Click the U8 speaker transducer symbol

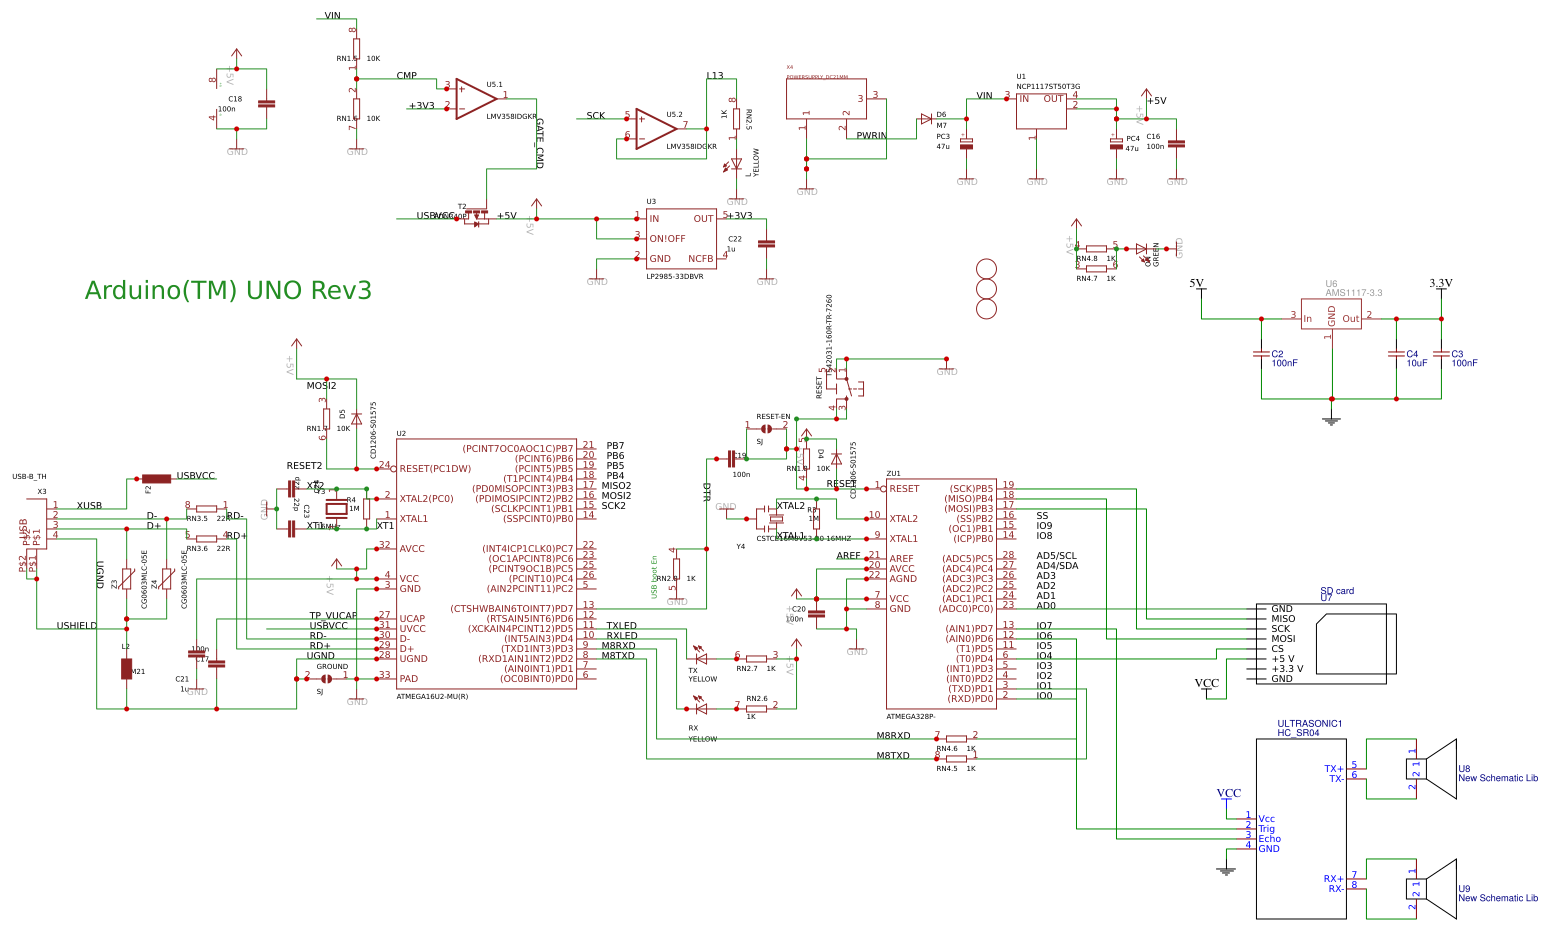coord(1432,768)
